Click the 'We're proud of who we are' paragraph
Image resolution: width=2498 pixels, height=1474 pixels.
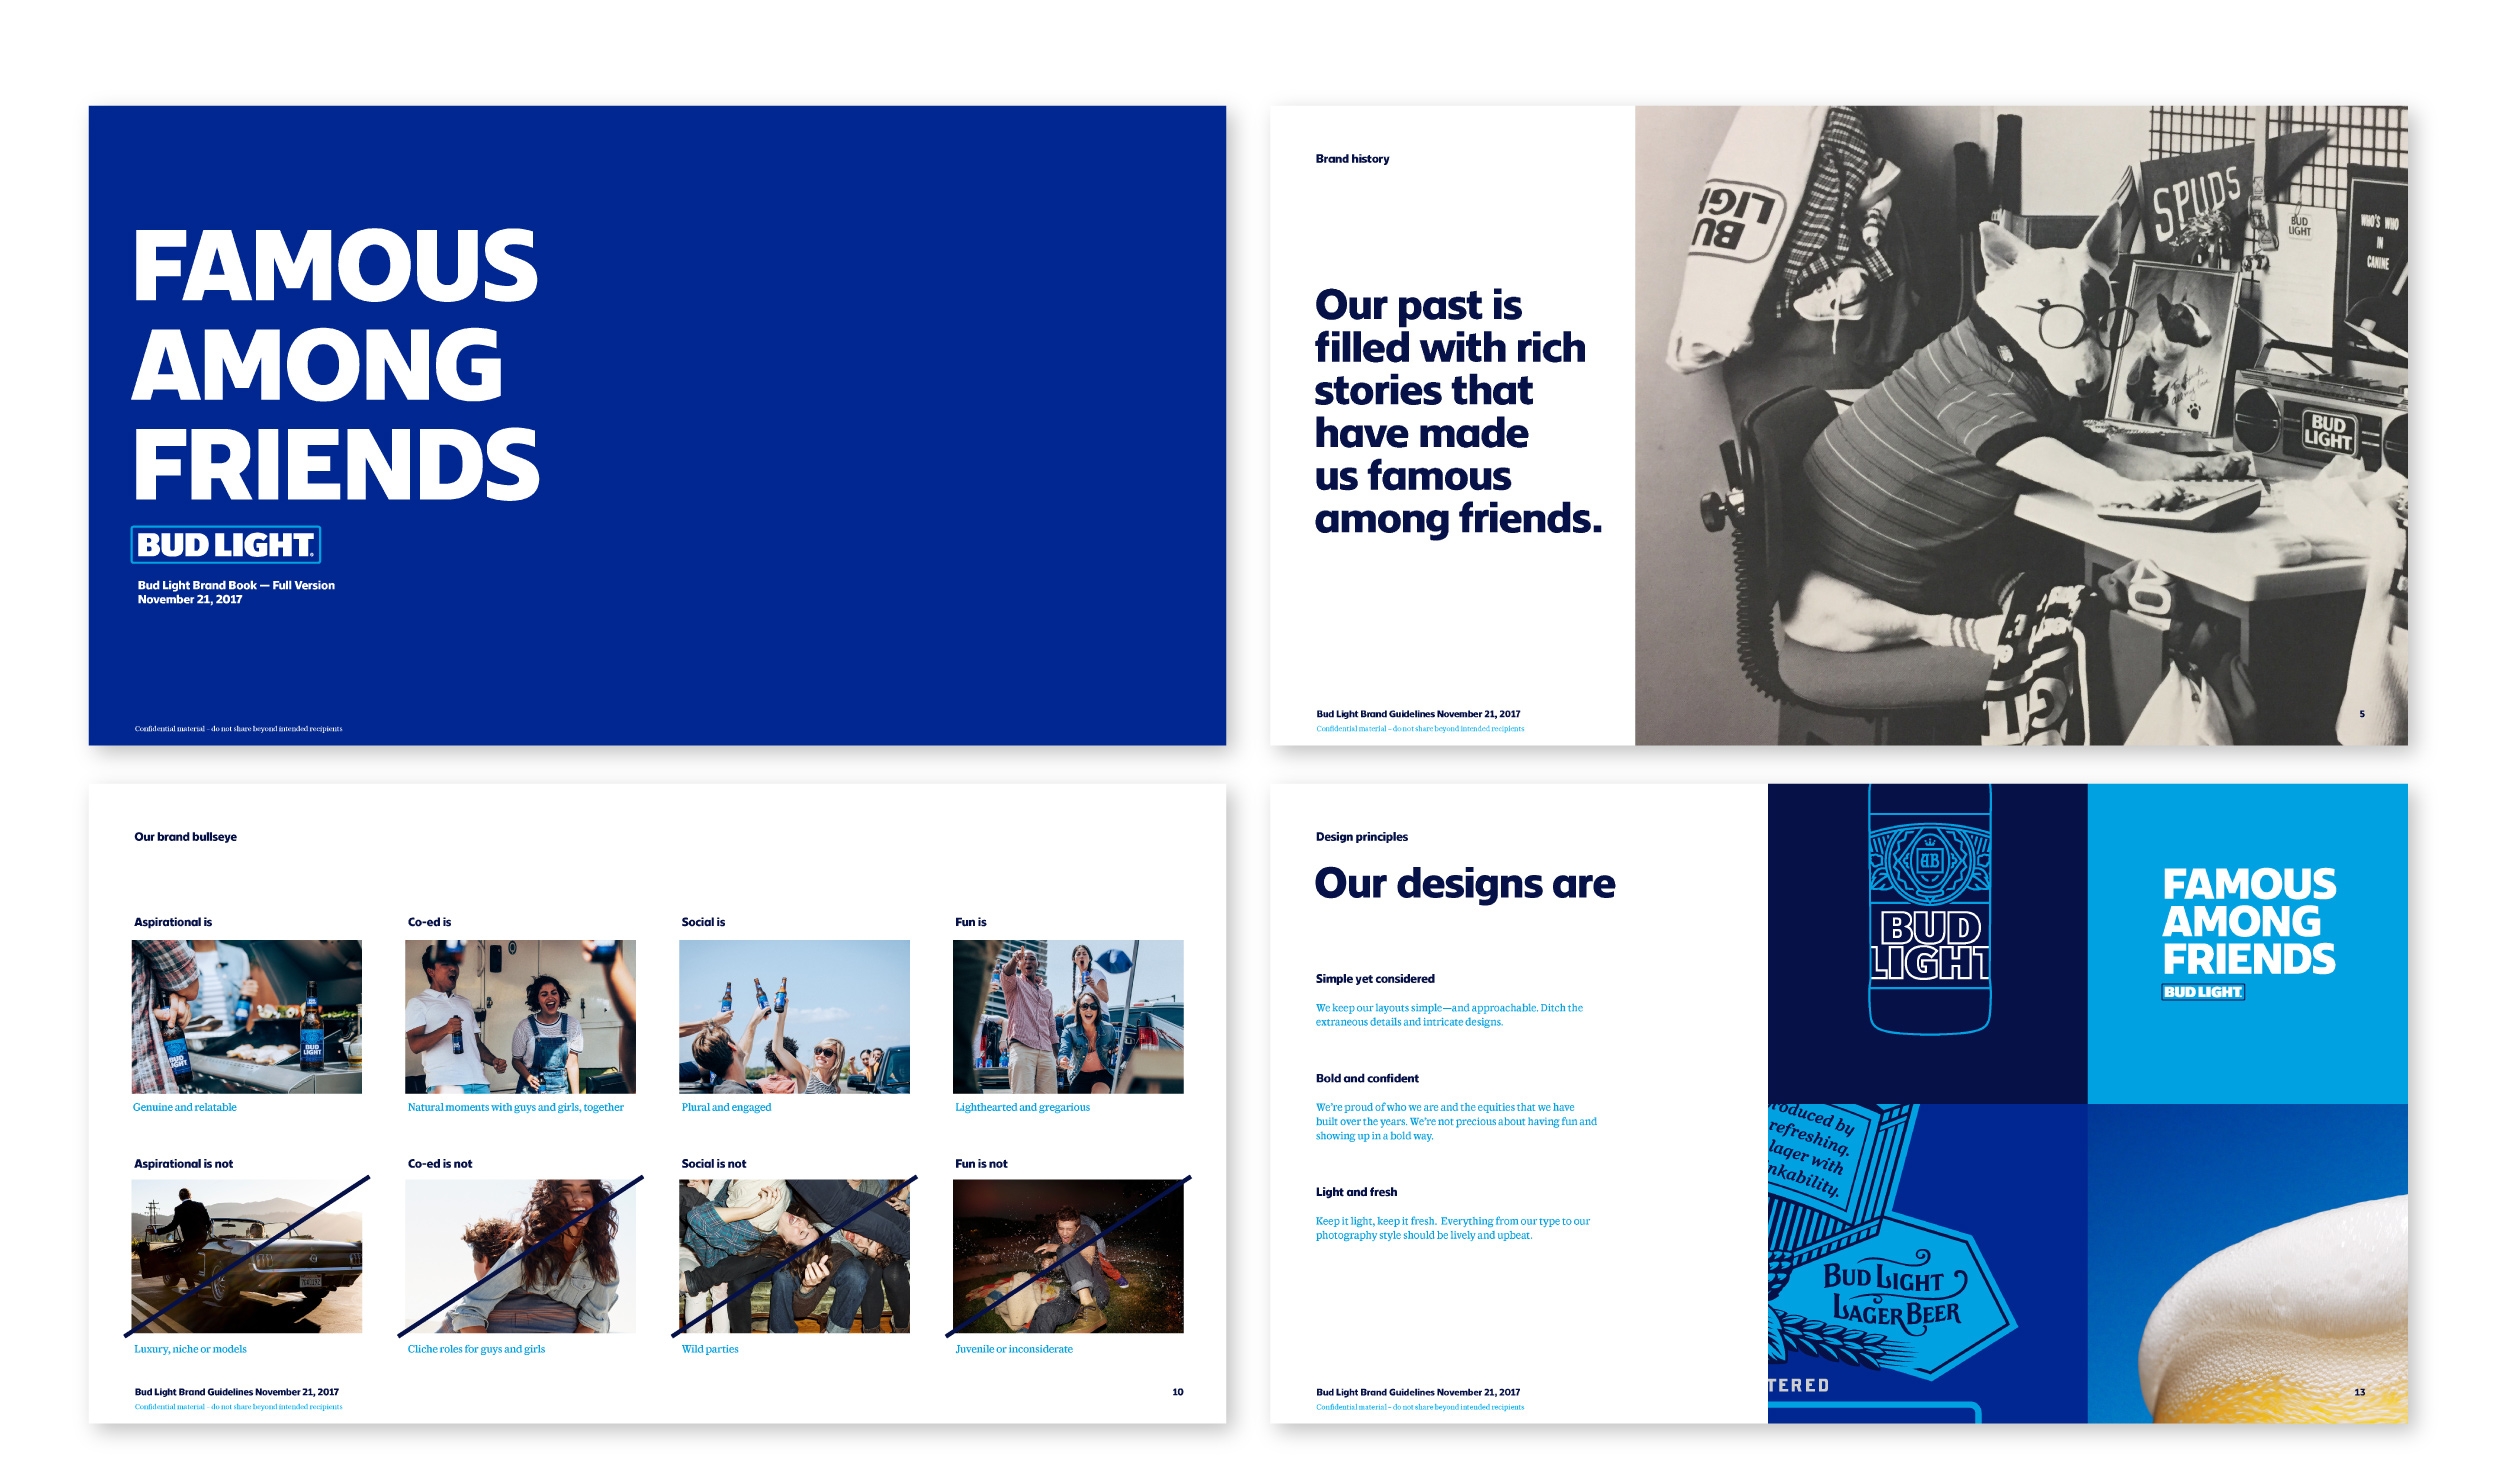click(x=1456, y=1121)
